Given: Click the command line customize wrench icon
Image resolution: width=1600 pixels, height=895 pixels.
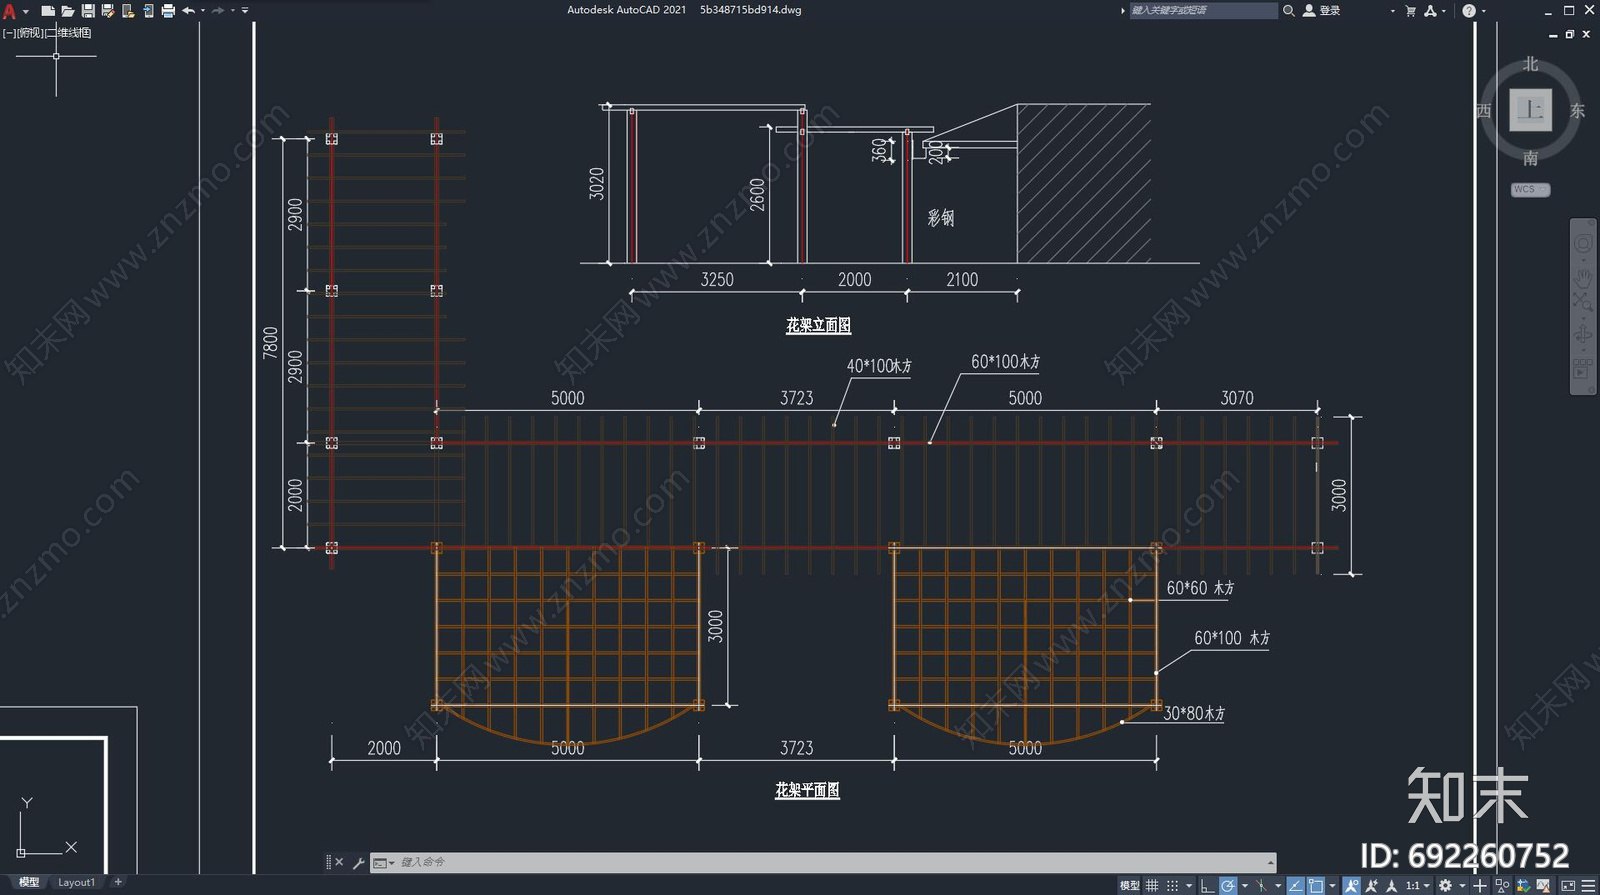Looking at the screenshot, I should point(358,862).
